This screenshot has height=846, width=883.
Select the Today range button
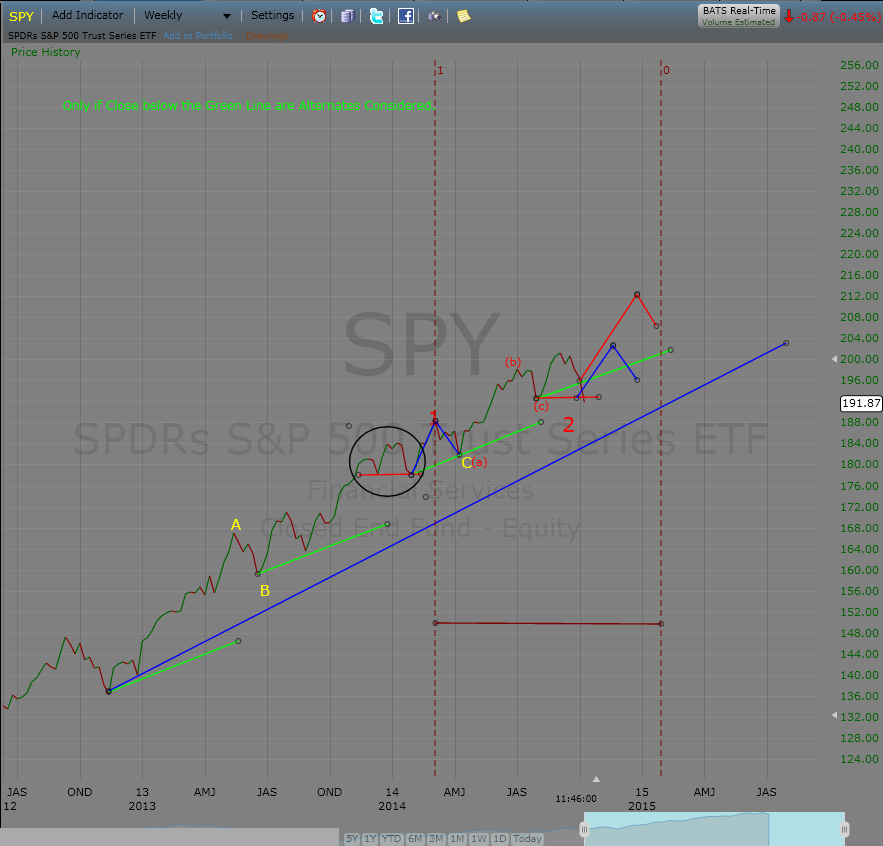527,839
